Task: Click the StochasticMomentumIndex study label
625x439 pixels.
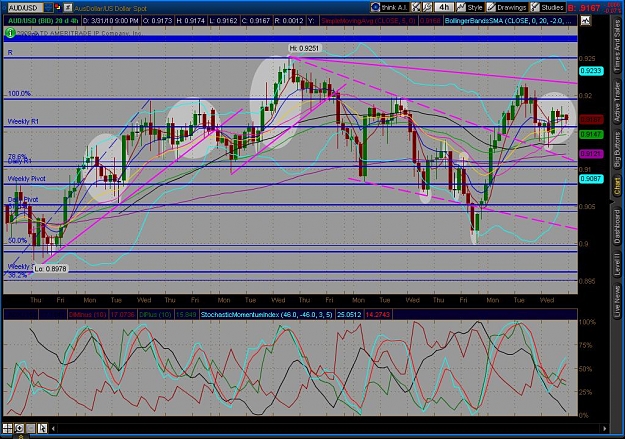Action: [267, 315]
